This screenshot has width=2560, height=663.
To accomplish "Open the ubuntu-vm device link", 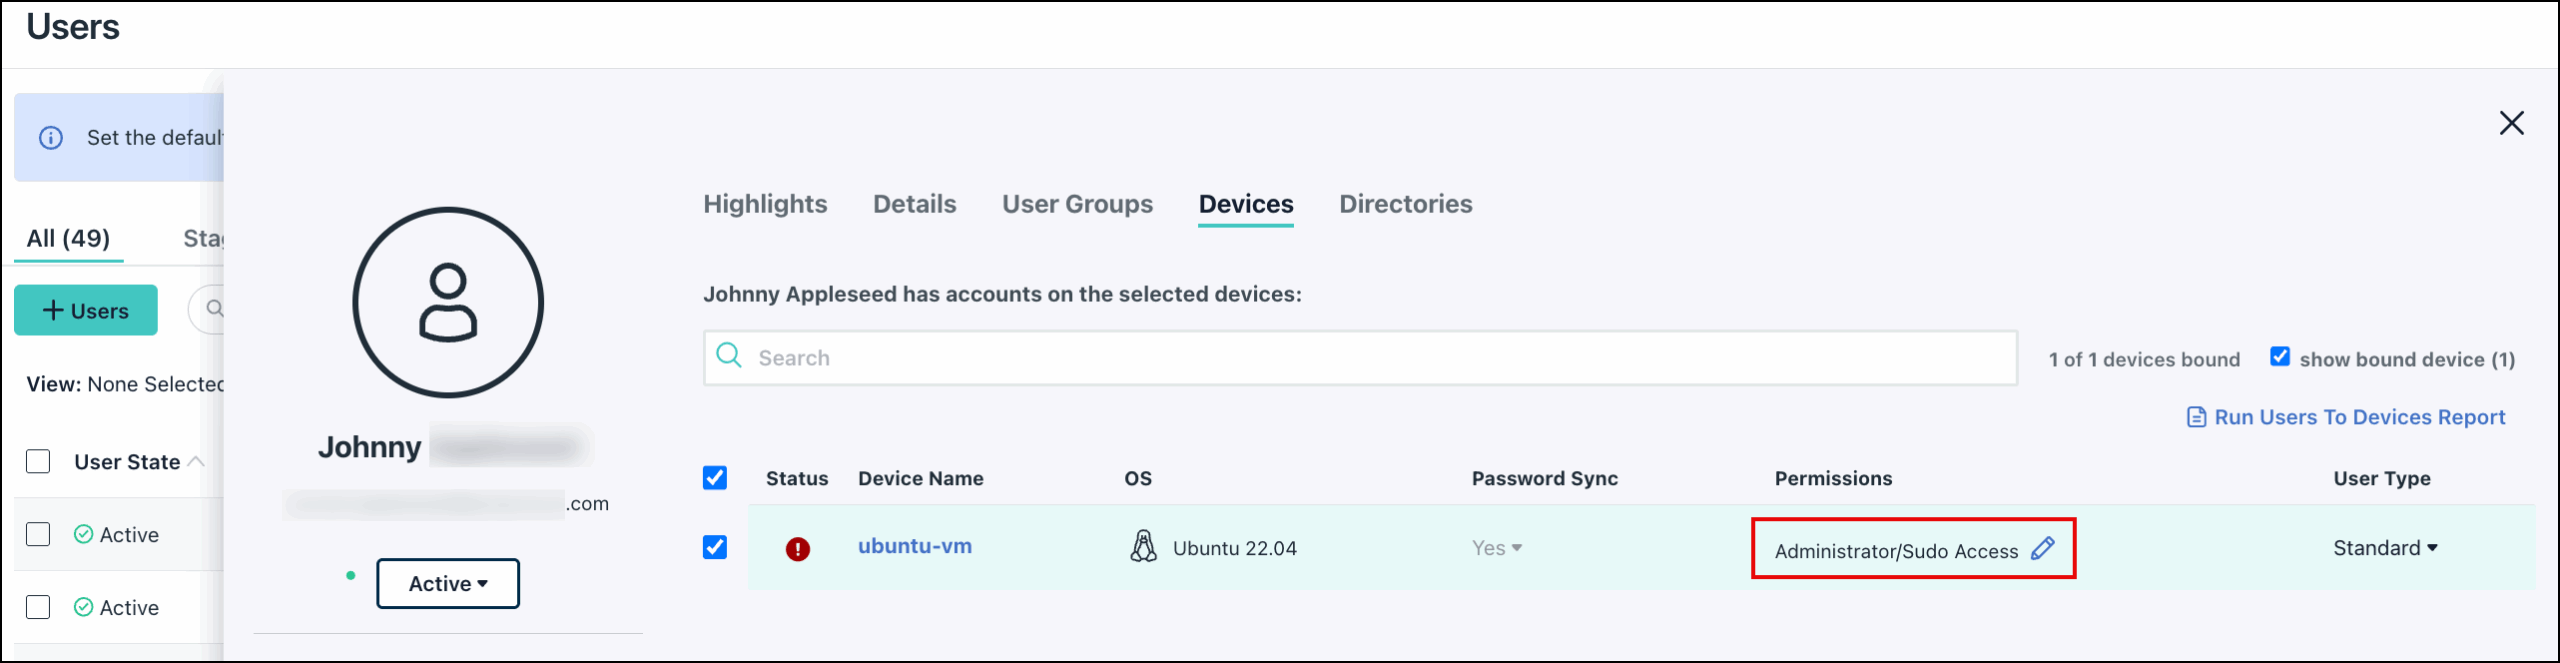I will tap(915, 546).
